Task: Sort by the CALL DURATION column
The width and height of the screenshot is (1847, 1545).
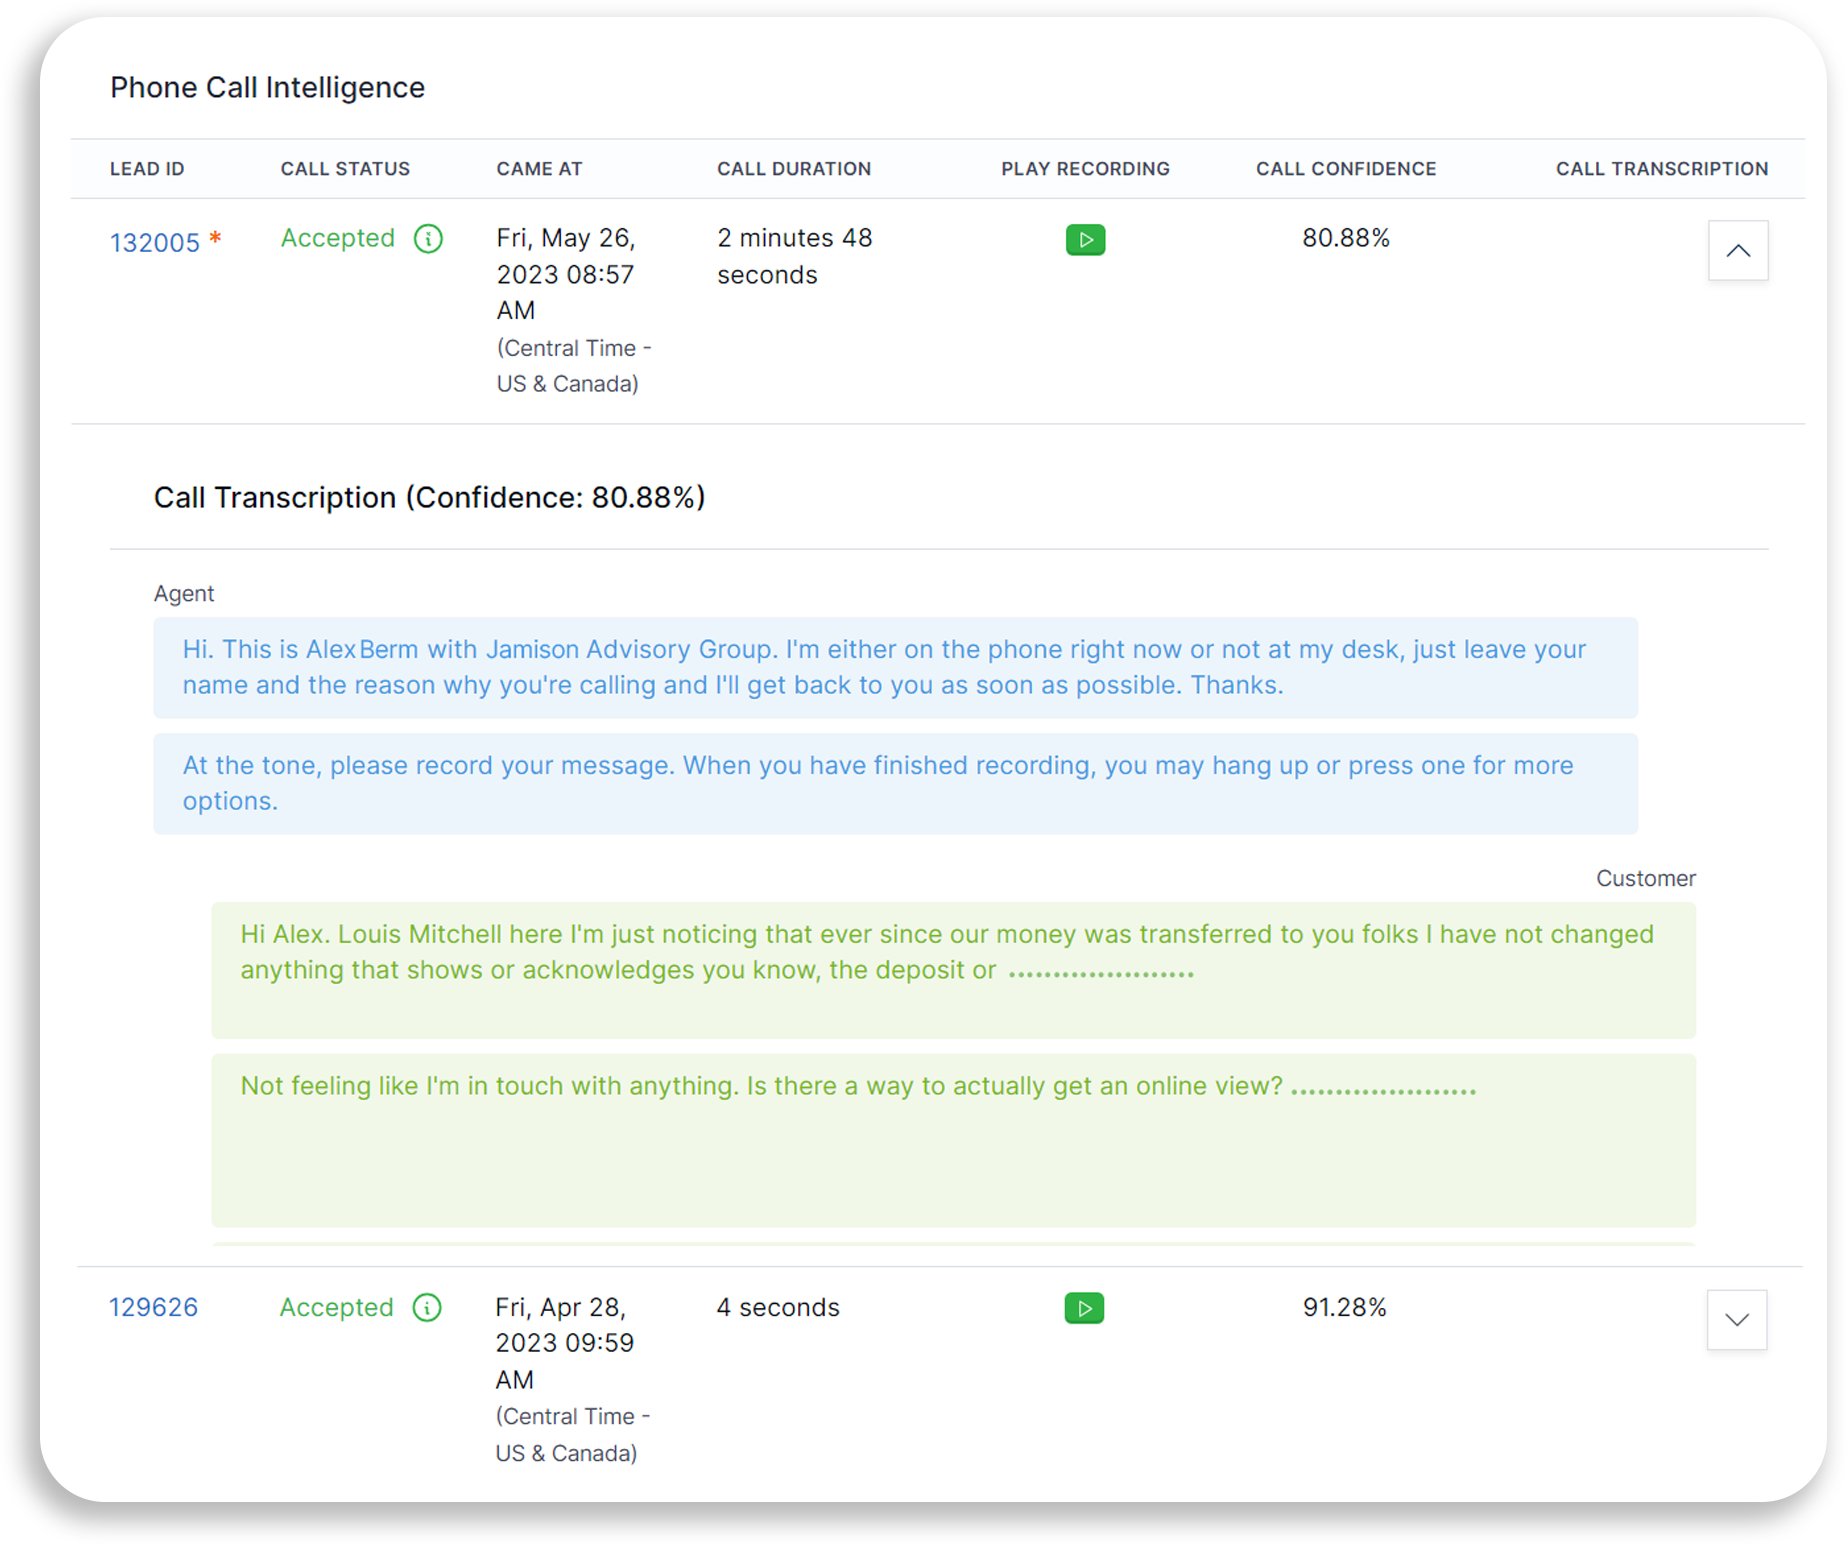Action: (x=793, y=168)
